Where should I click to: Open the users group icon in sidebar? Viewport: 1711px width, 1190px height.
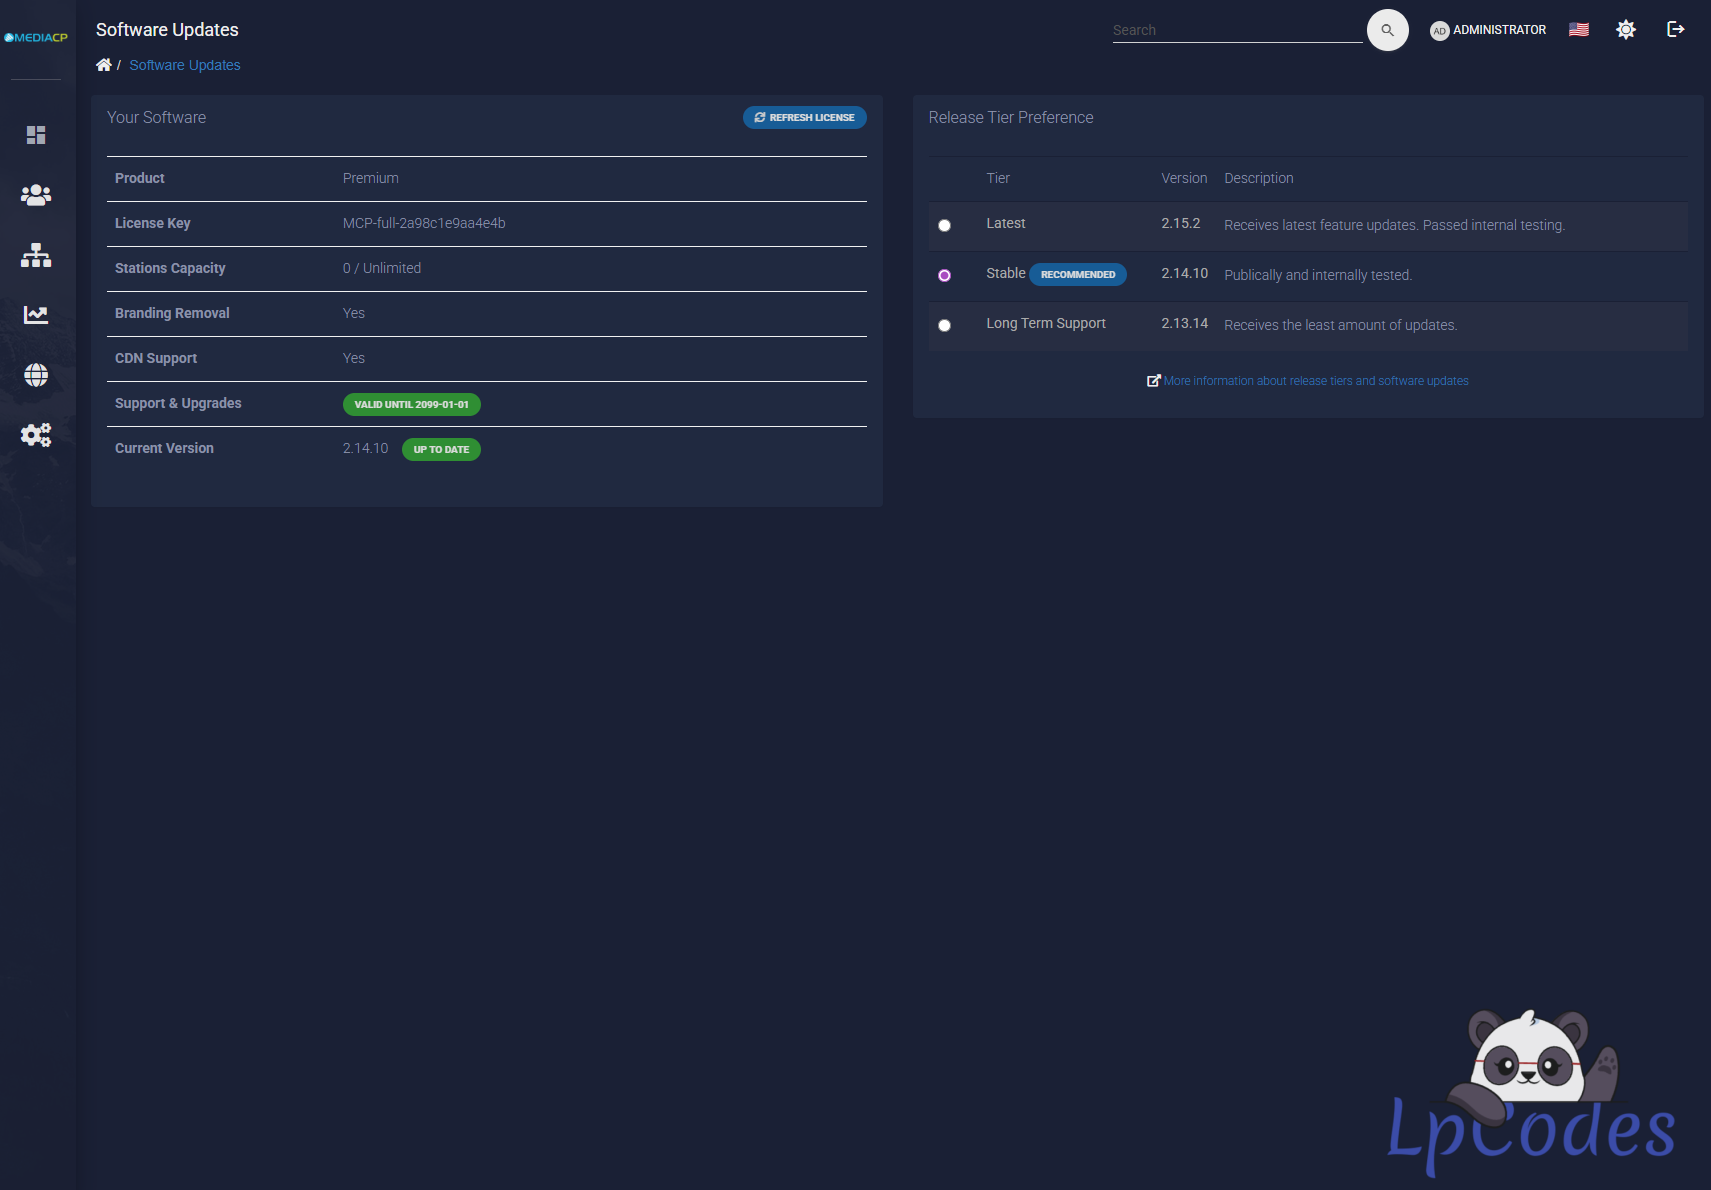pyautogui.click(x=36, y=195)
